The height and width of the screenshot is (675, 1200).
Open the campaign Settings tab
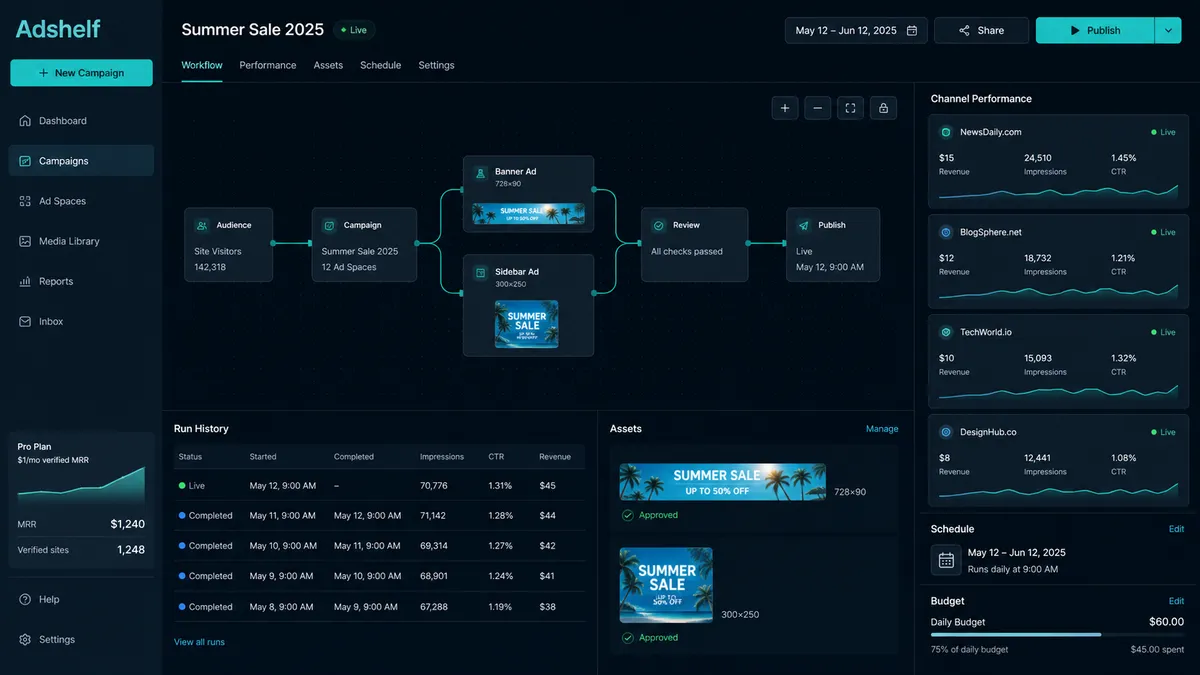point(436,65)
